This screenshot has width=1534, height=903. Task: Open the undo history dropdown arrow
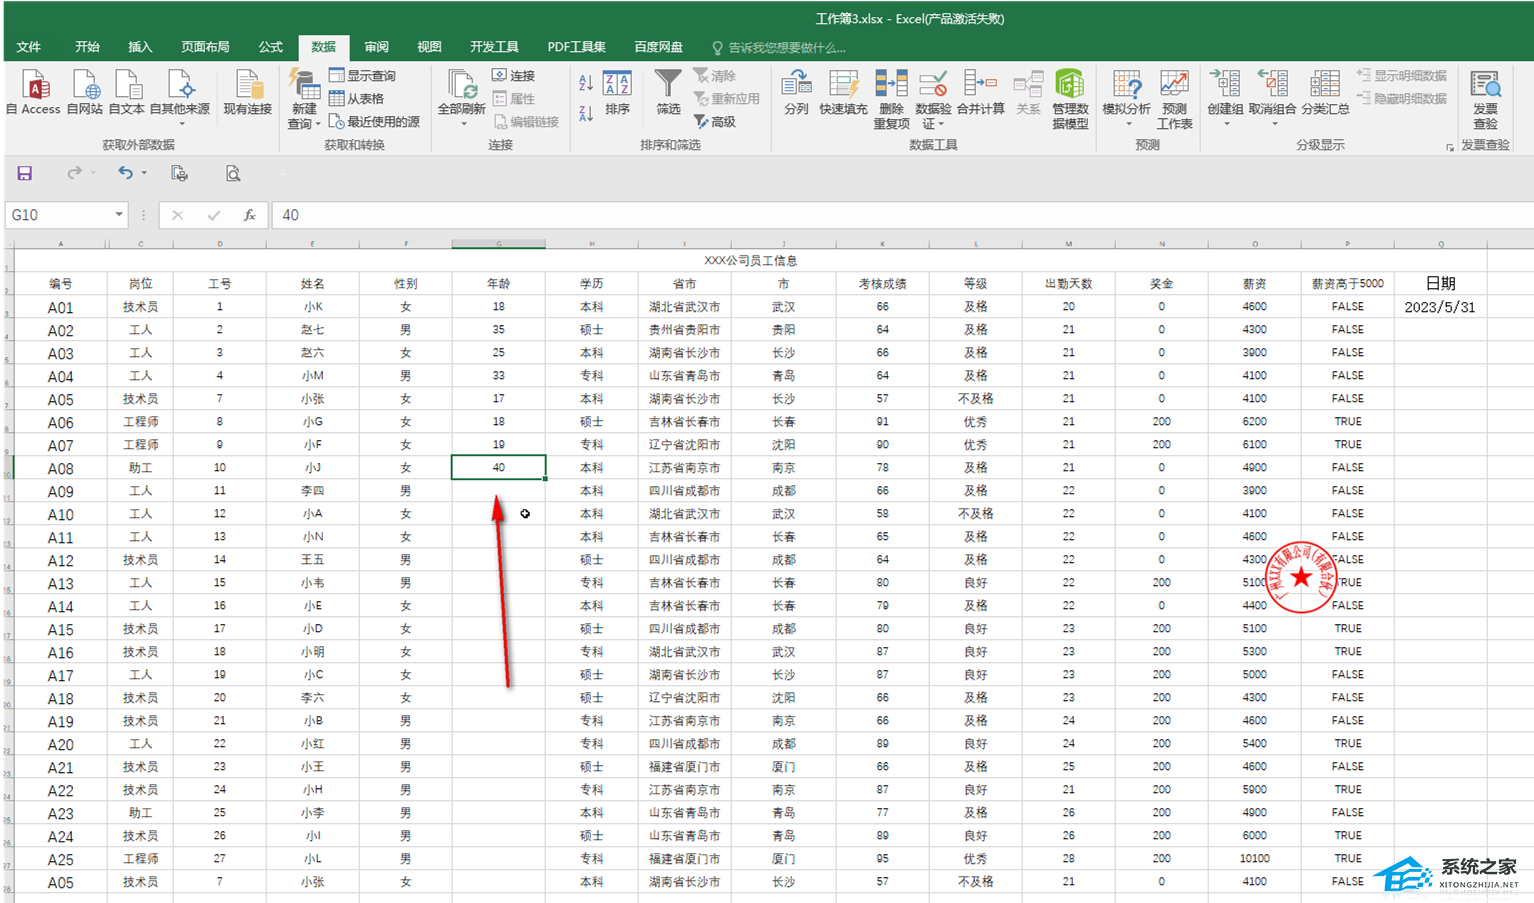[x=144, y=173]
